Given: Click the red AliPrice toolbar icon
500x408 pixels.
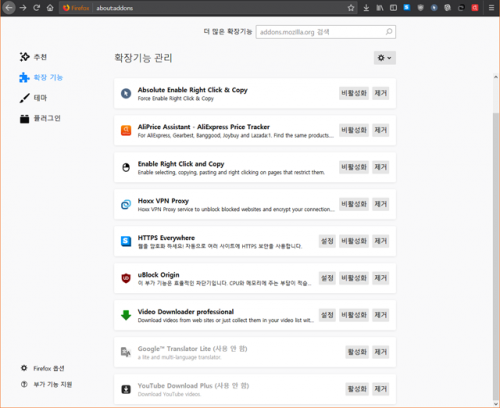Looking at the screenshot, I should click(x=475, y=8).
